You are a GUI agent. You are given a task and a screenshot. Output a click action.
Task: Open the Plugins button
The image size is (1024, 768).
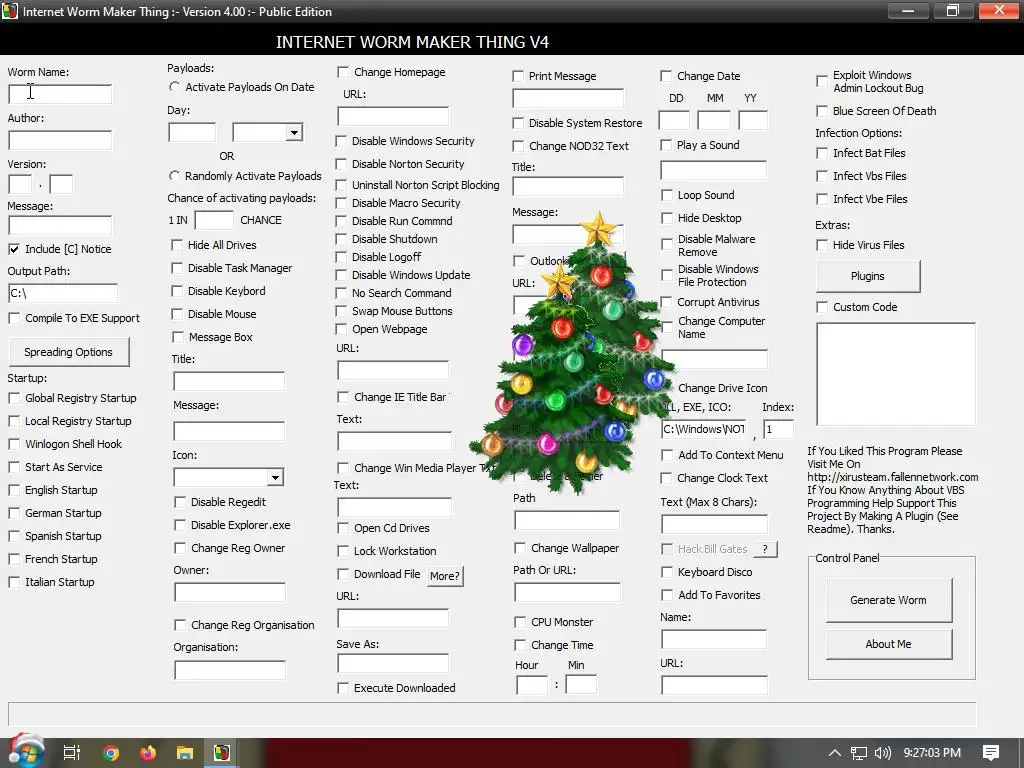pyautogui.click(x=867, y=276)
